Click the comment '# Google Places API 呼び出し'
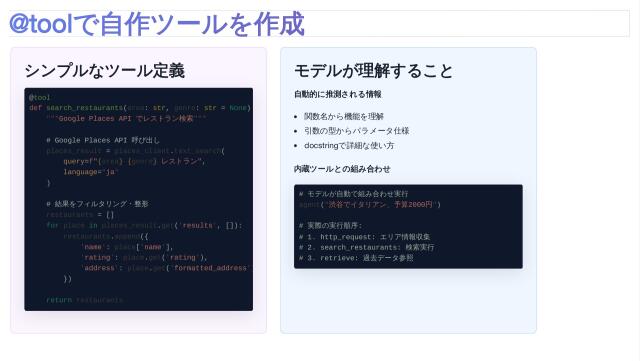640x361 pixels. click(103, 140)
